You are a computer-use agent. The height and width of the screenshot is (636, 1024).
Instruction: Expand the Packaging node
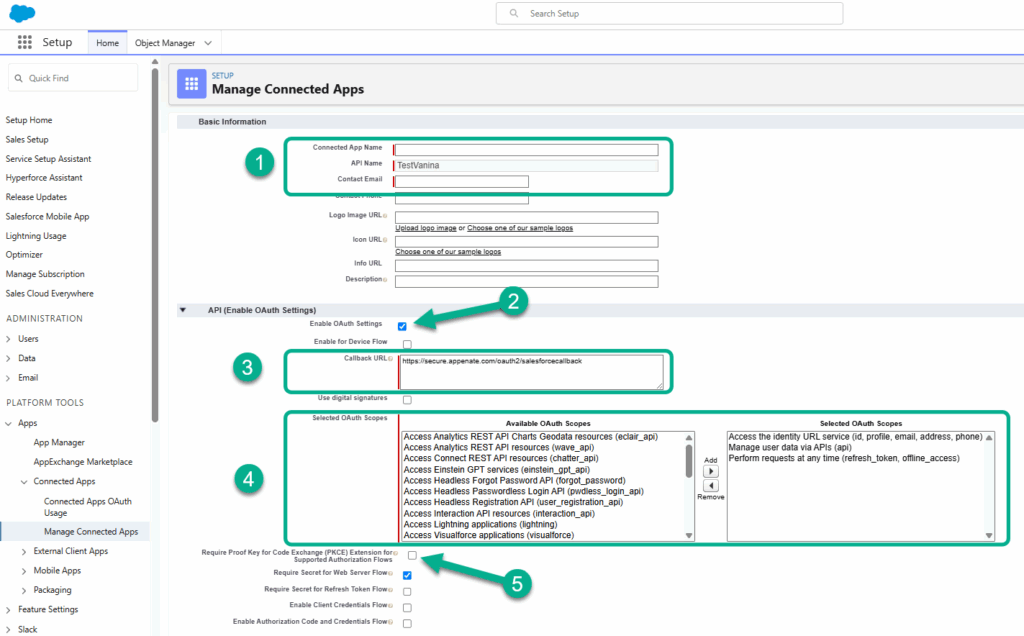point(24,590)
